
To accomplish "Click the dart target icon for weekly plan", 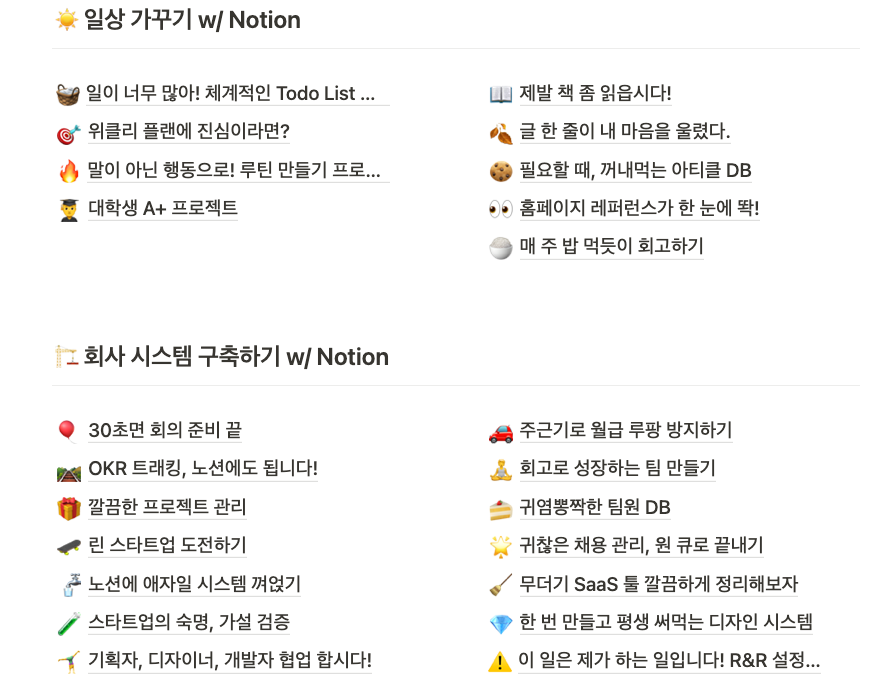I will 69,133.
